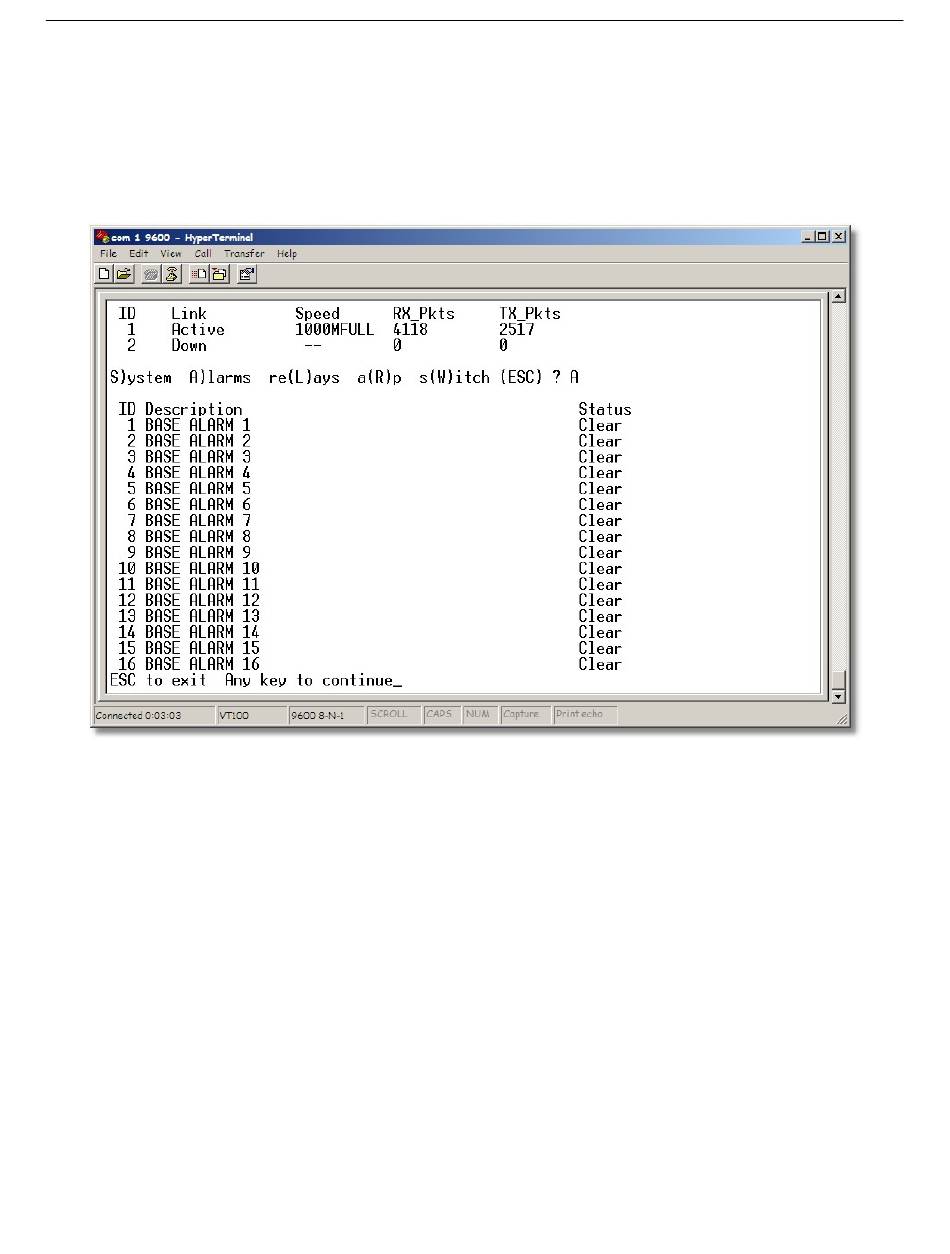Click the Capture status bar indicator
This screenshot has height=1254, width=950.
click(521, 715)
